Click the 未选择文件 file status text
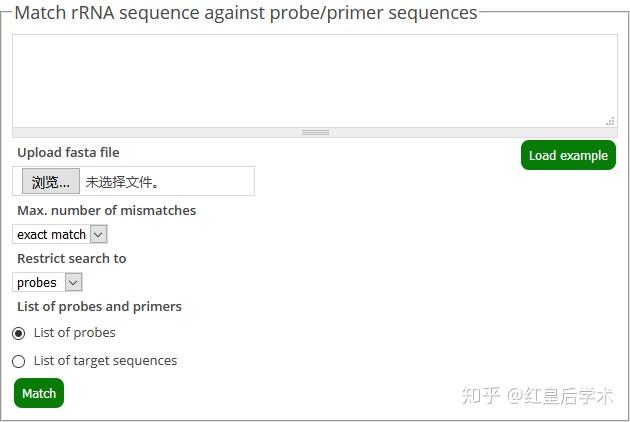Image resolution: width=630 pixels, height=422 pixels. (x=122, y=182)
